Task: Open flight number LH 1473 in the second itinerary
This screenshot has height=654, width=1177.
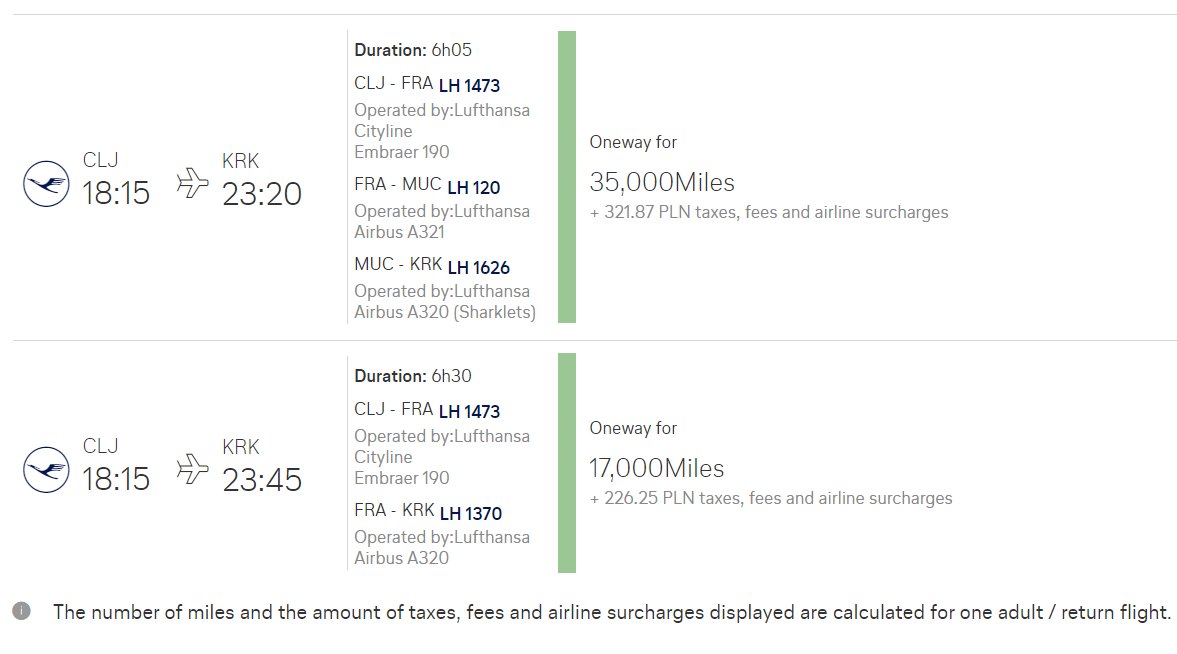Action: [469, 411]
